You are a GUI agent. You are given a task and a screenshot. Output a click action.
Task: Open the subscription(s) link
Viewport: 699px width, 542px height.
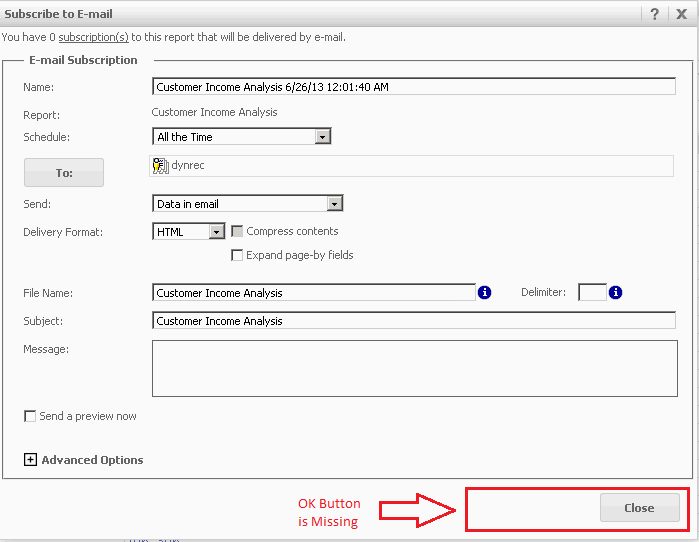pyautogui.click(x=94, y=37)
